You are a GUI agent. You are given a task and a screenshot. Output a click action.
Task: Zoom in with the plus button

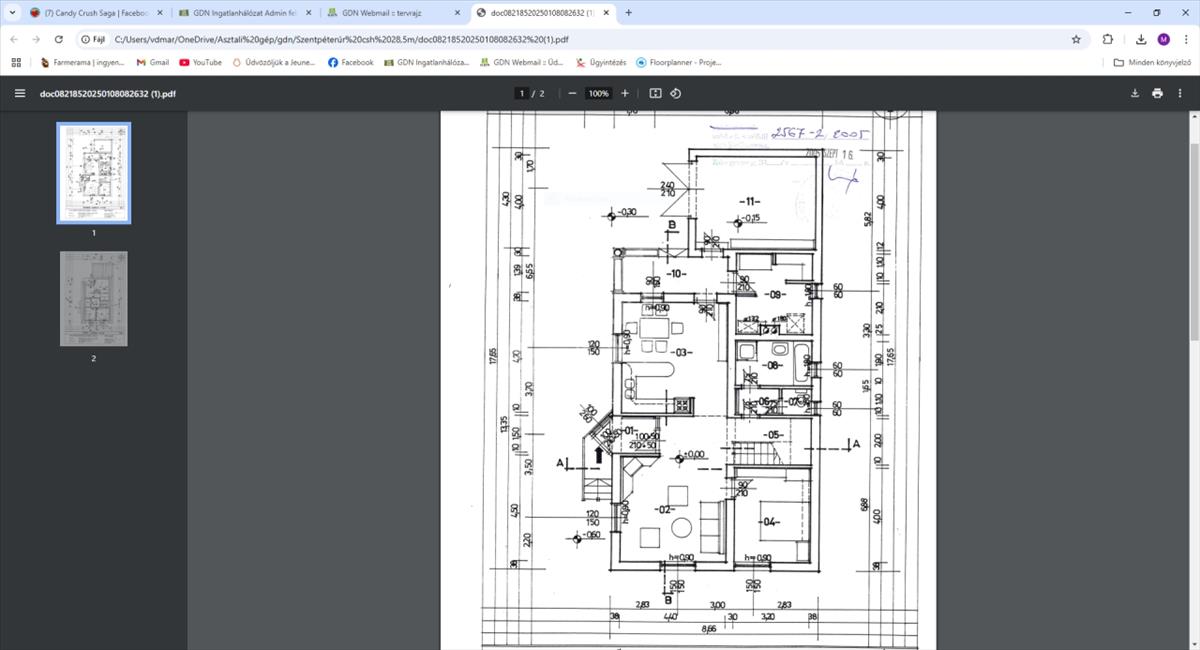coord(625,93)
